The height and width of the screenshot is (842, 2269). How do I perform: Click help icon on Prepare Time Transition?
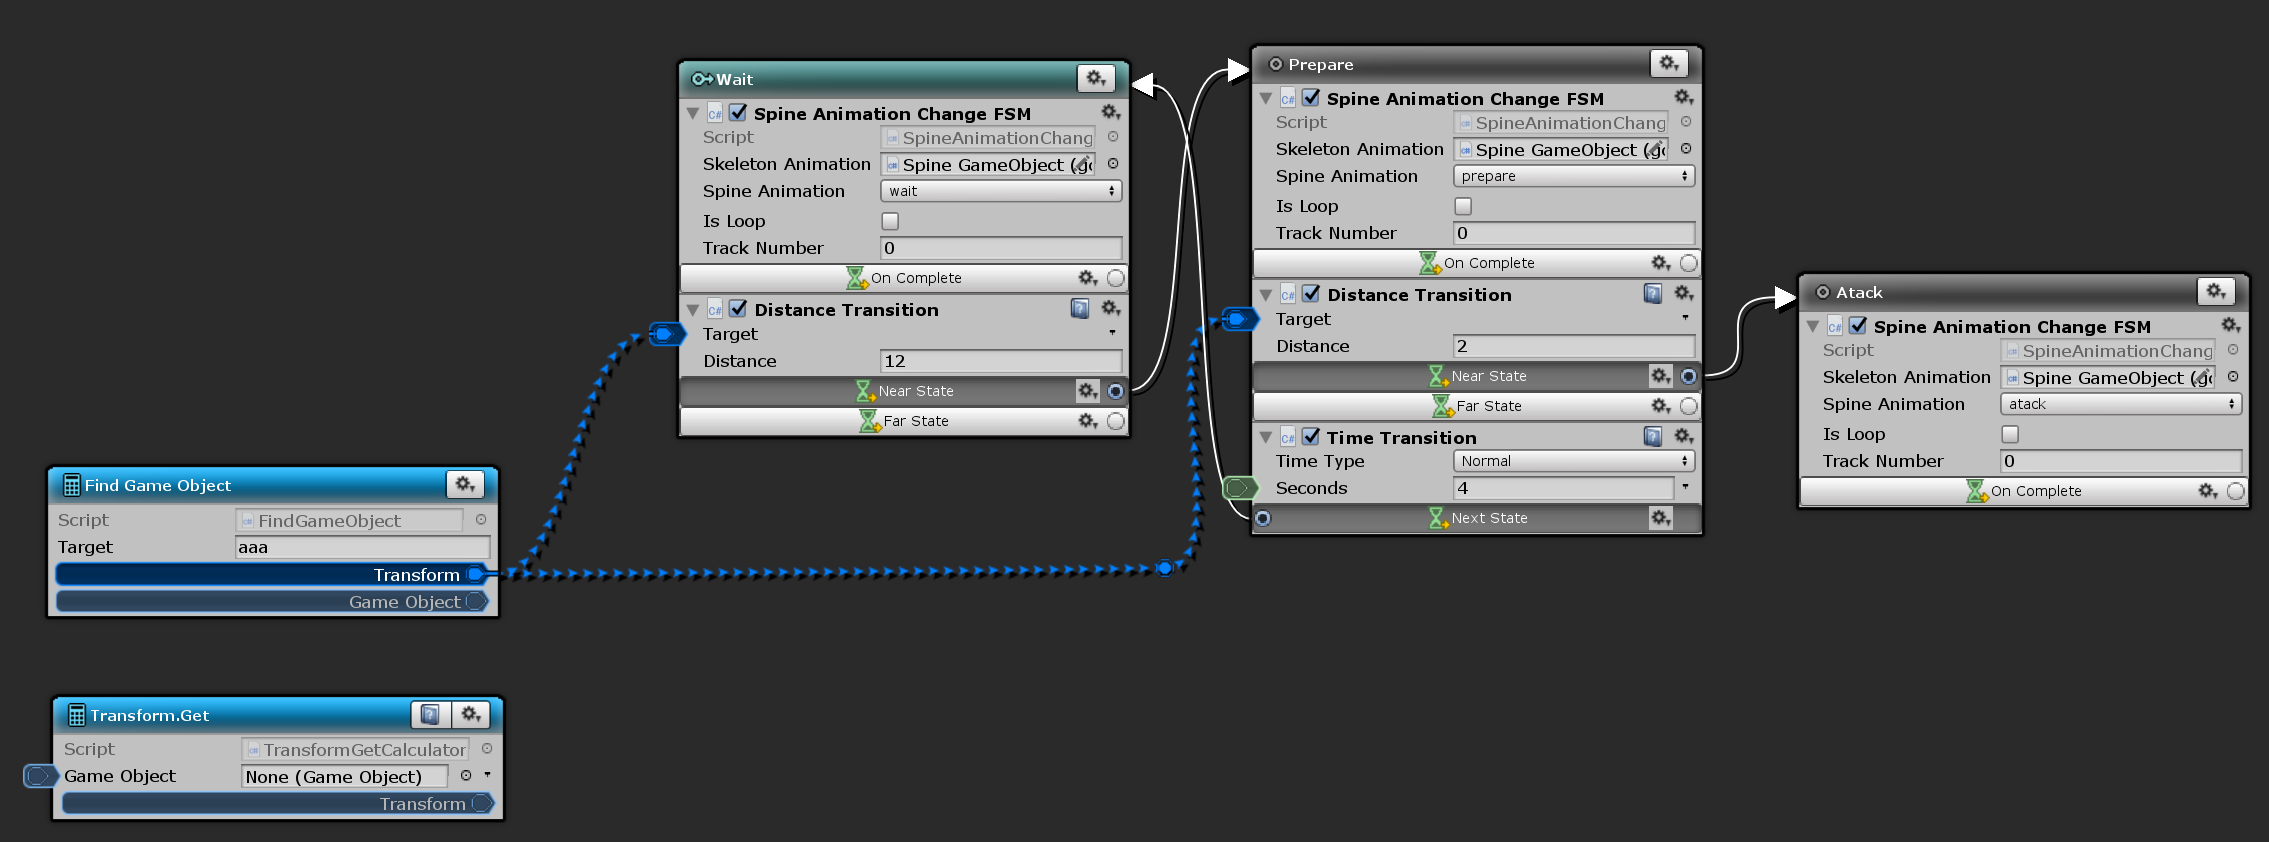pos(1653,437)
